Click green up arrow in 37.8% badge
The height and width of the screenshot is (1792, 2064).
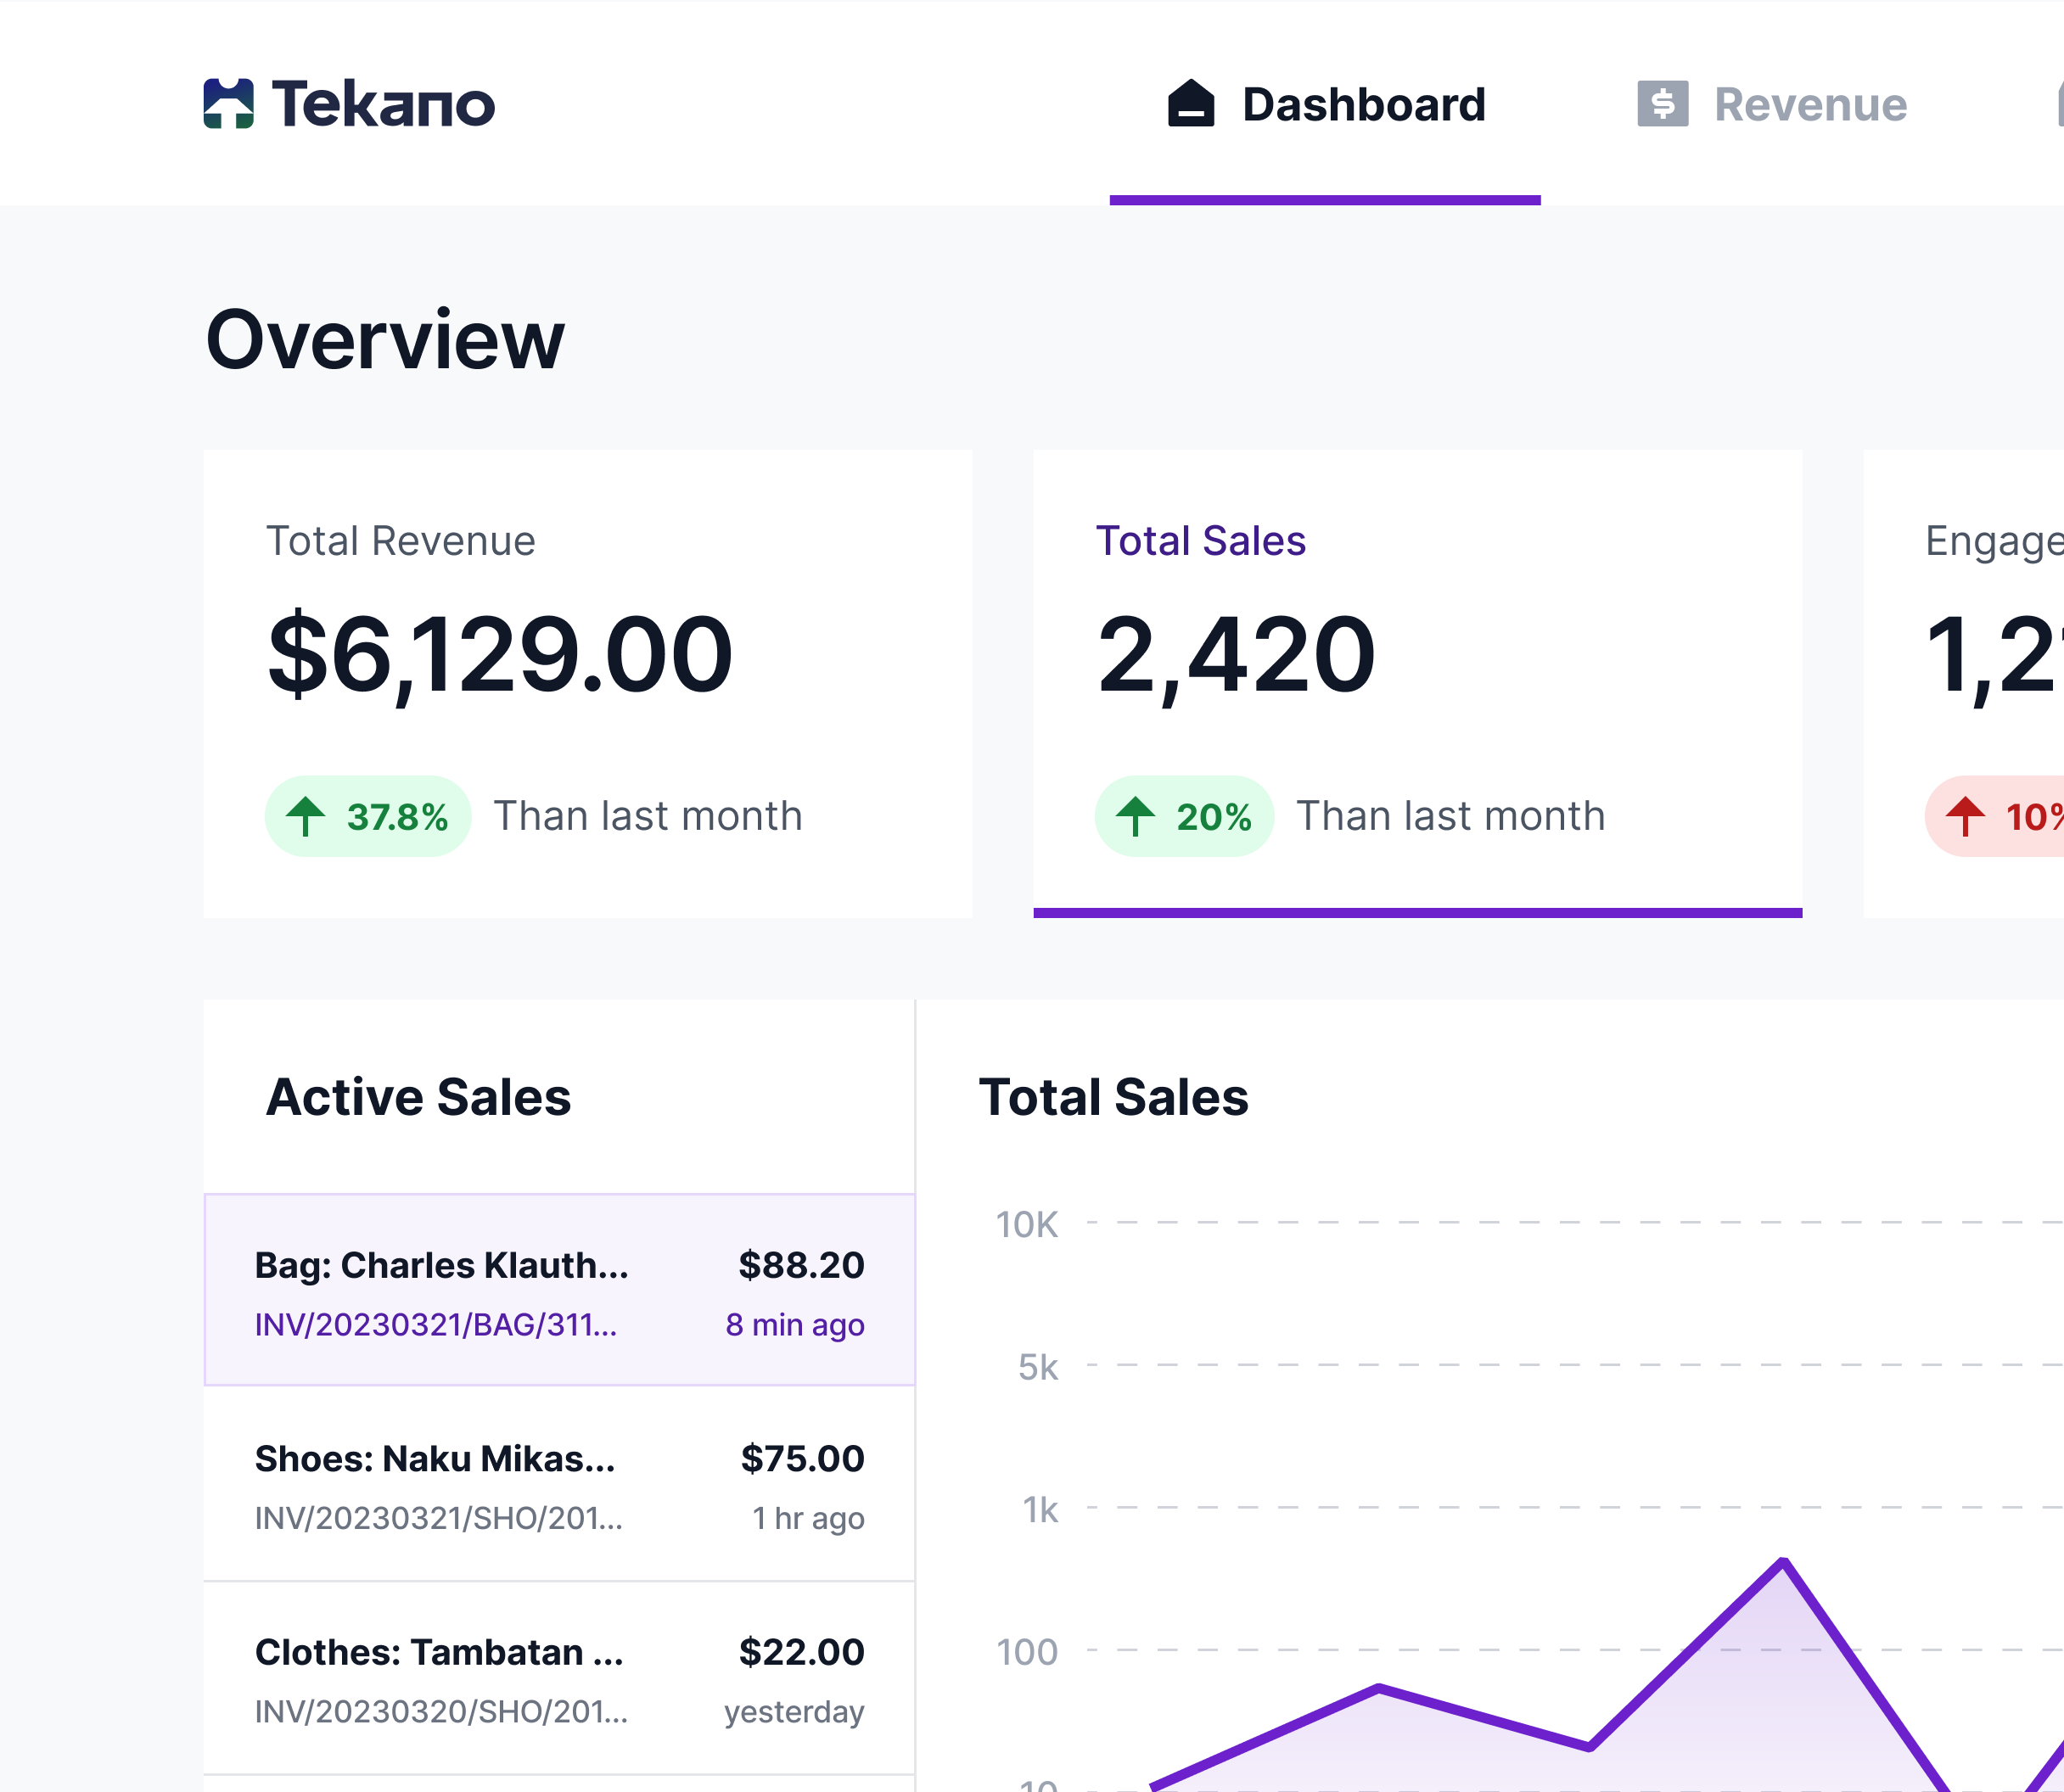click(306, 816)
